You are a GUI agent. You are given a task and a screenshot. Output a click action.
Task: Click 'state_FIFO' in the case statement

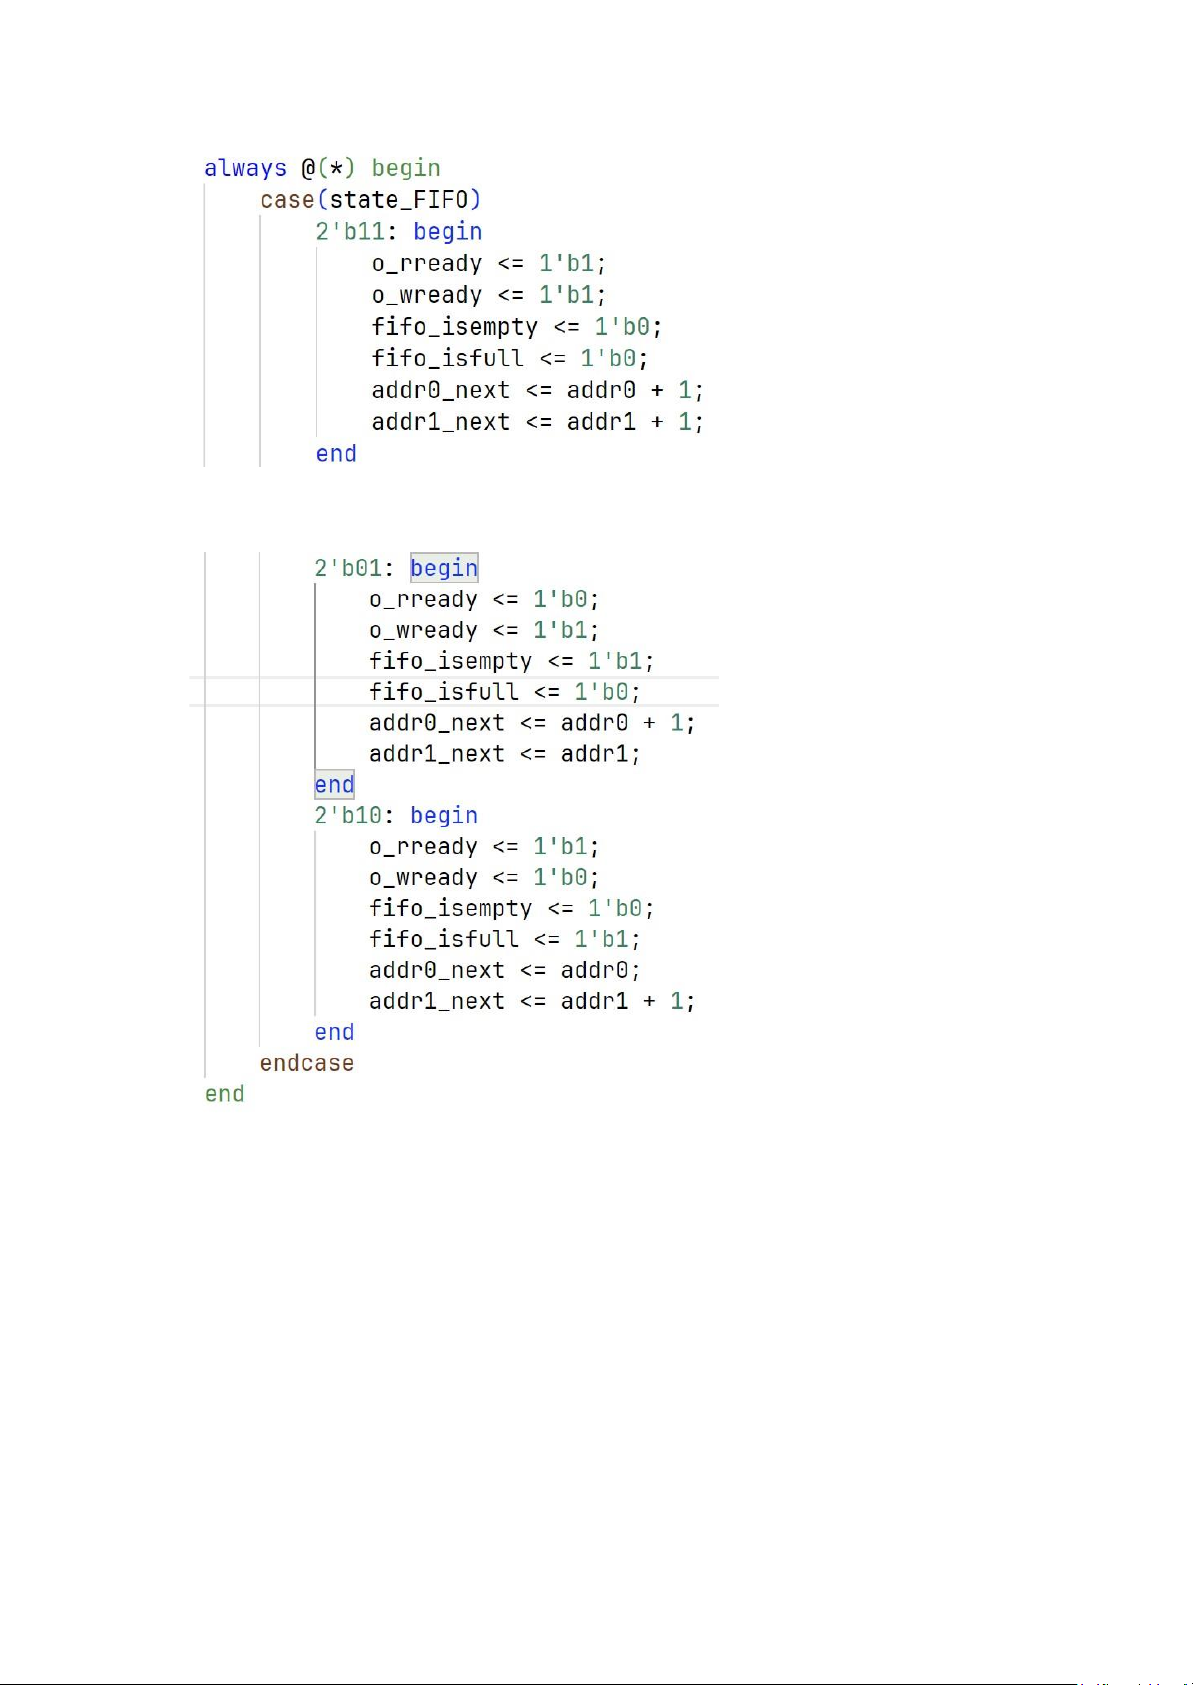(399, 200)
